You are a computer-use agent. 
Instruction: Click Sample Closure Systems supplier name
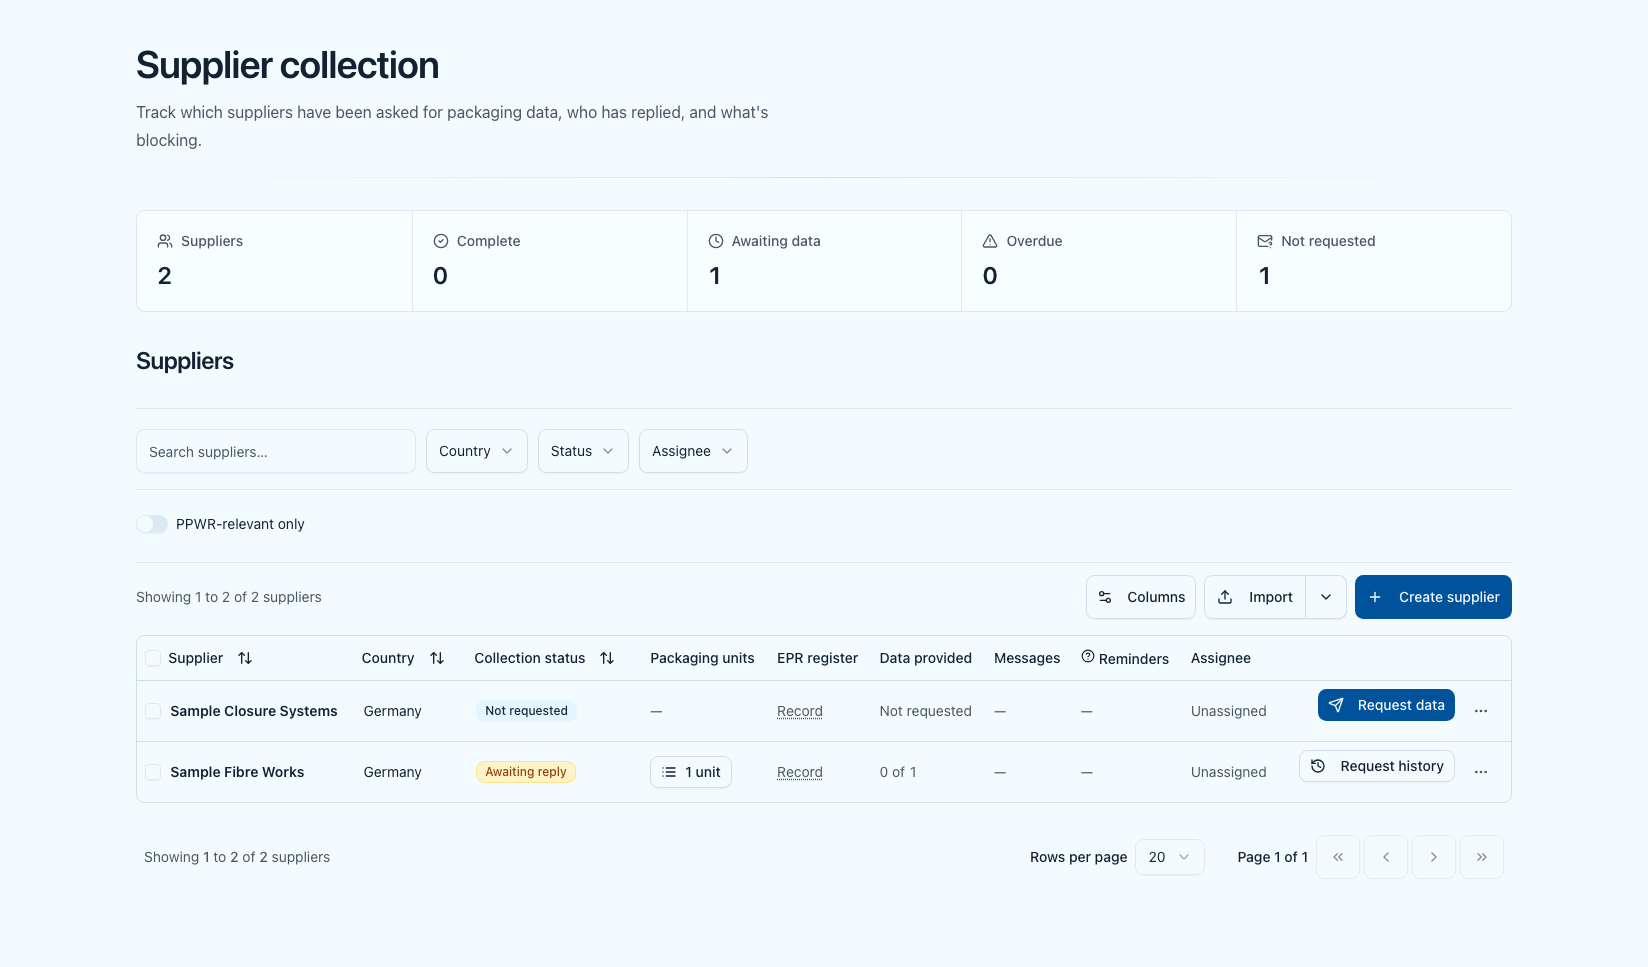(254, 711)
